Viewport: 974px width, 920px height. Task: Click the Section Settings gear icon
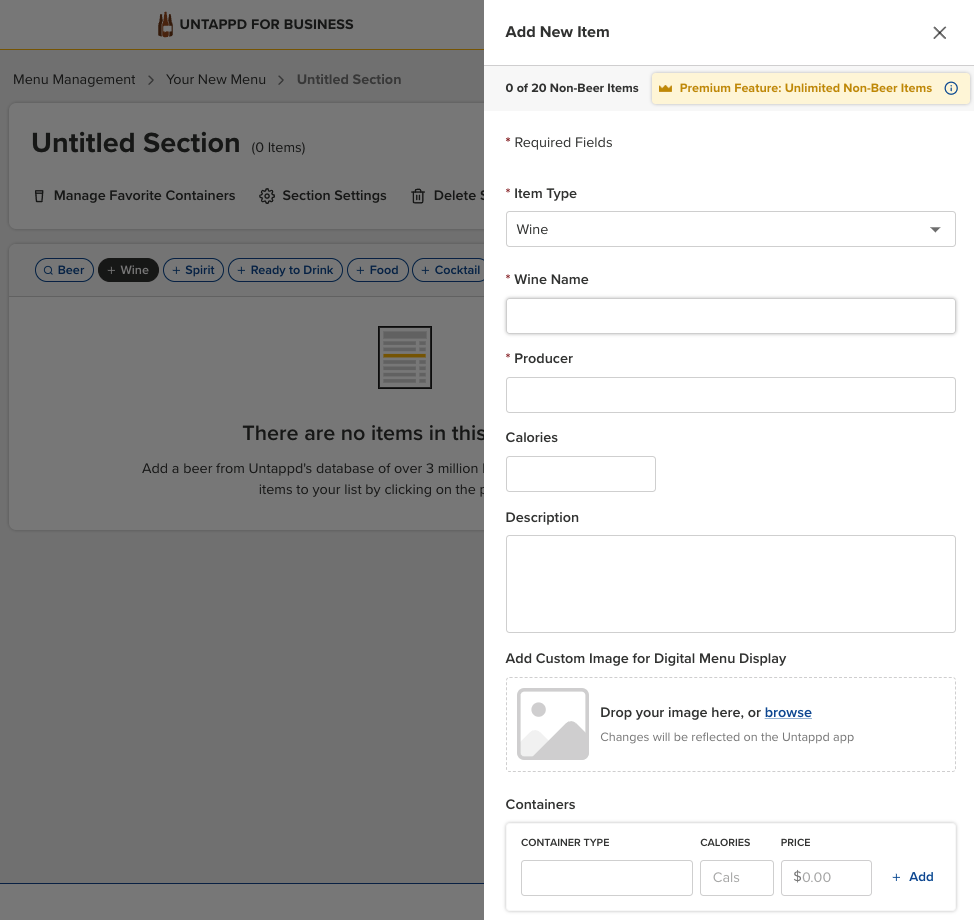267,196
